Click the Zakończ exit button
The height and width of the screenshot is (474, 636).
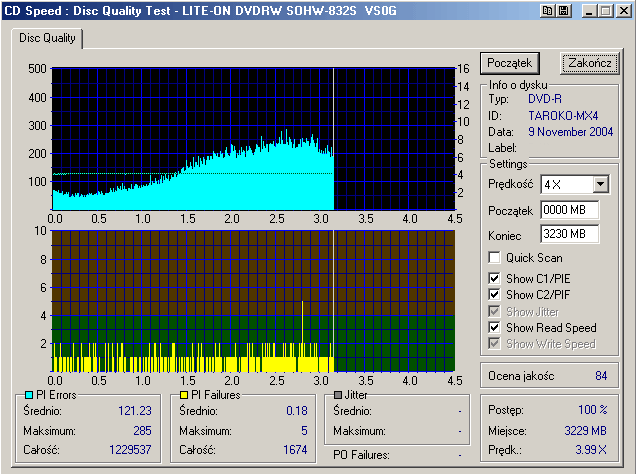589,63
